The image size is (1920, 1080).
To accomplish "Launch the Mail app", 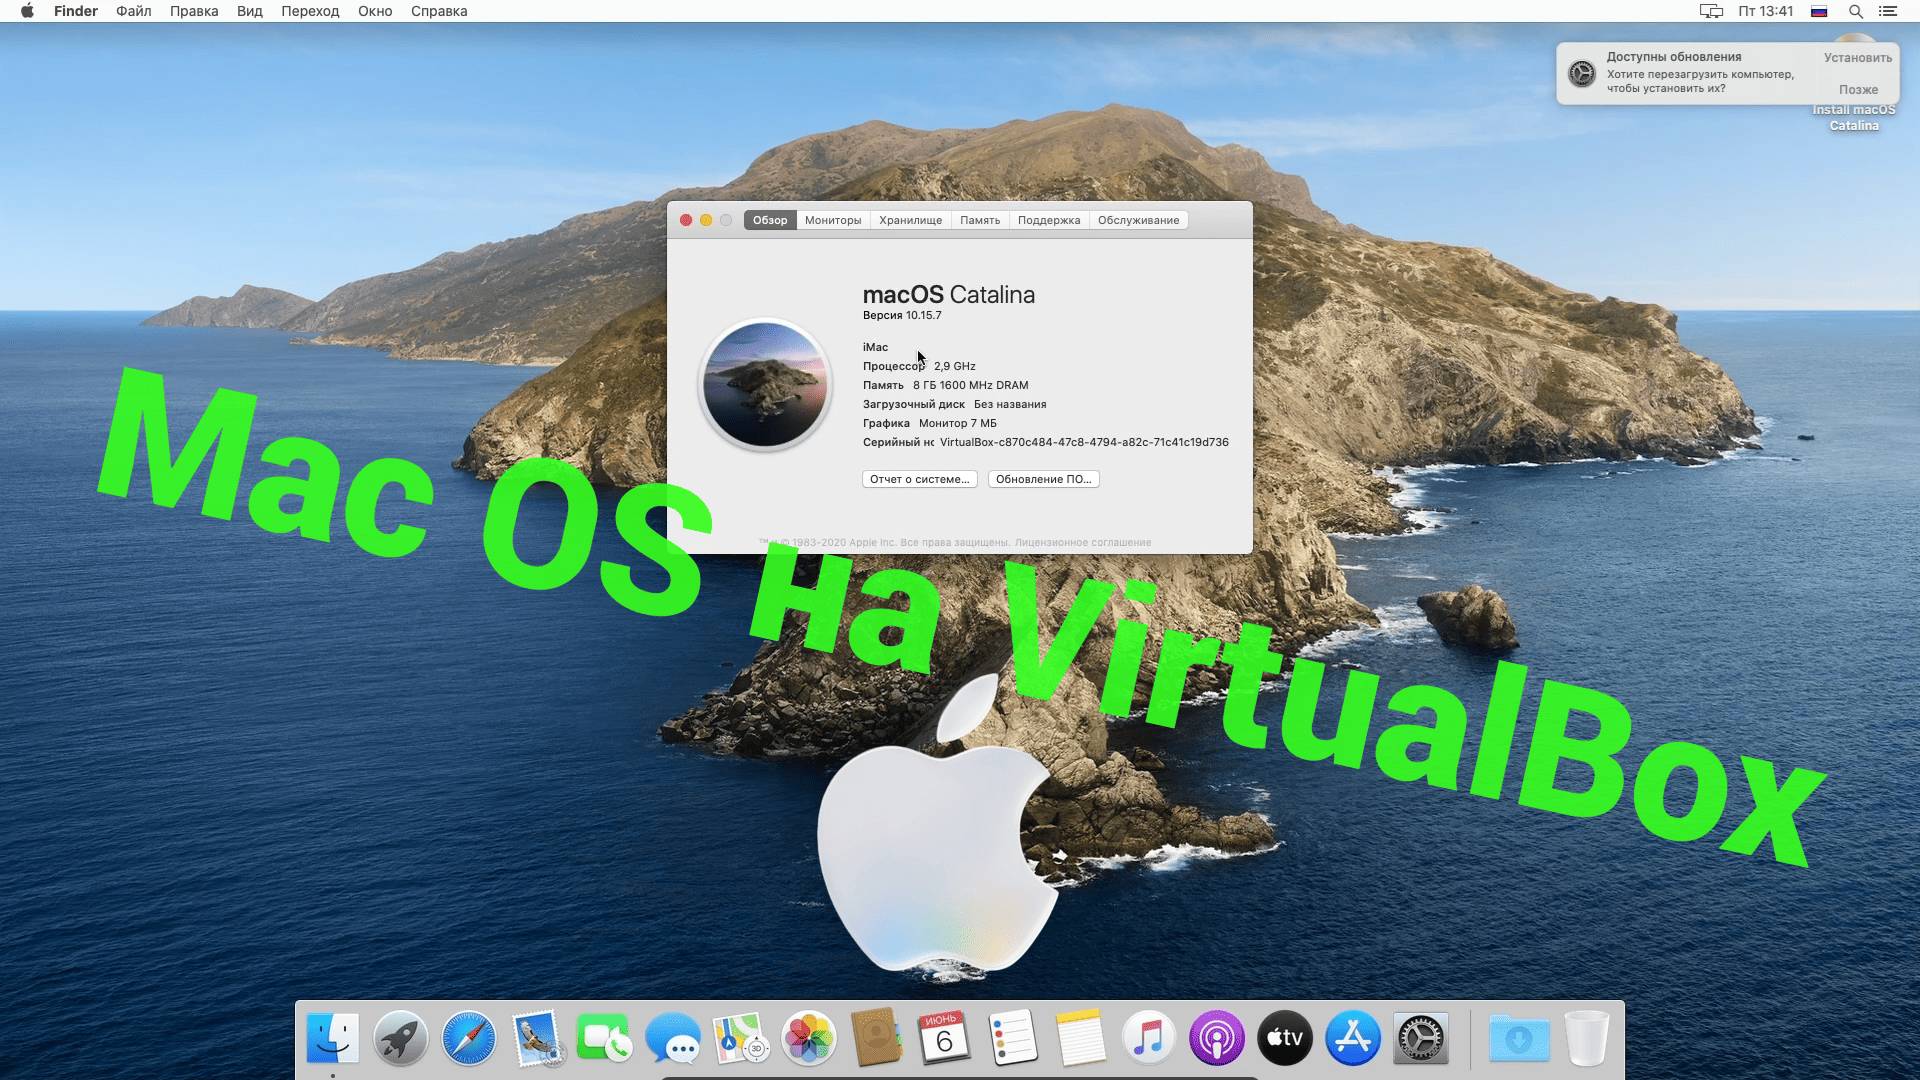I will point(534,1039).
